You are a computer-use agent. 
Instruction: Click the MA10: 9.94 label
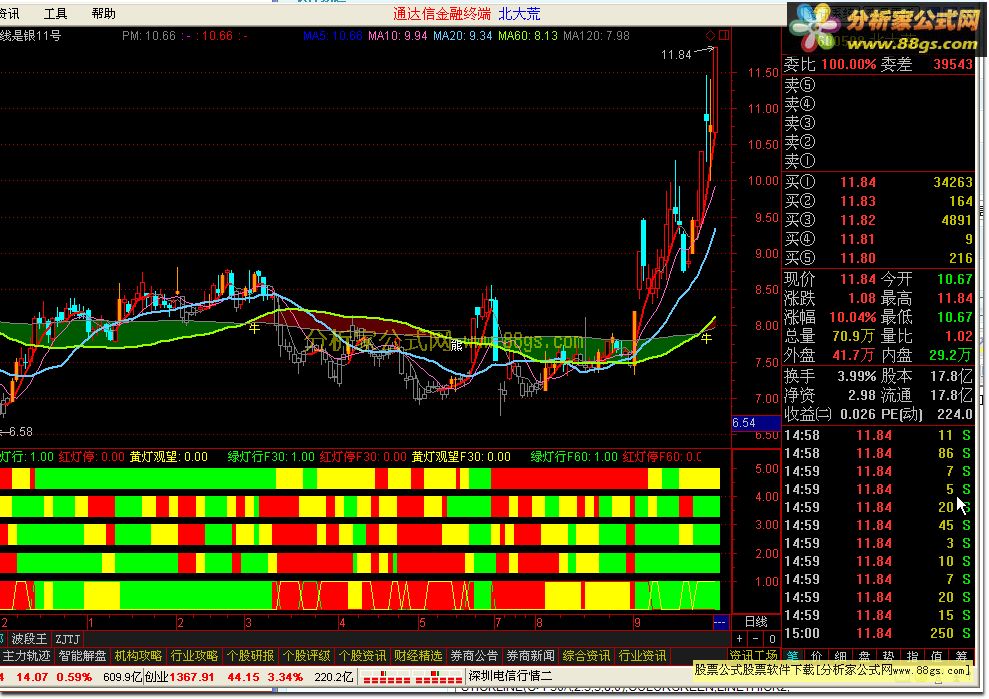398,36
